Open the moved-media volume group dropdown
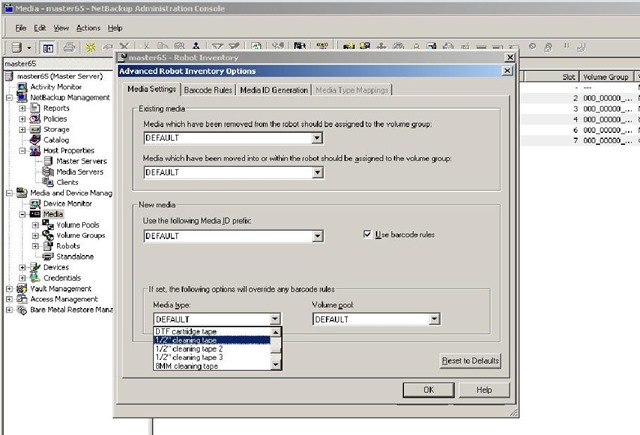 [317, 172]
